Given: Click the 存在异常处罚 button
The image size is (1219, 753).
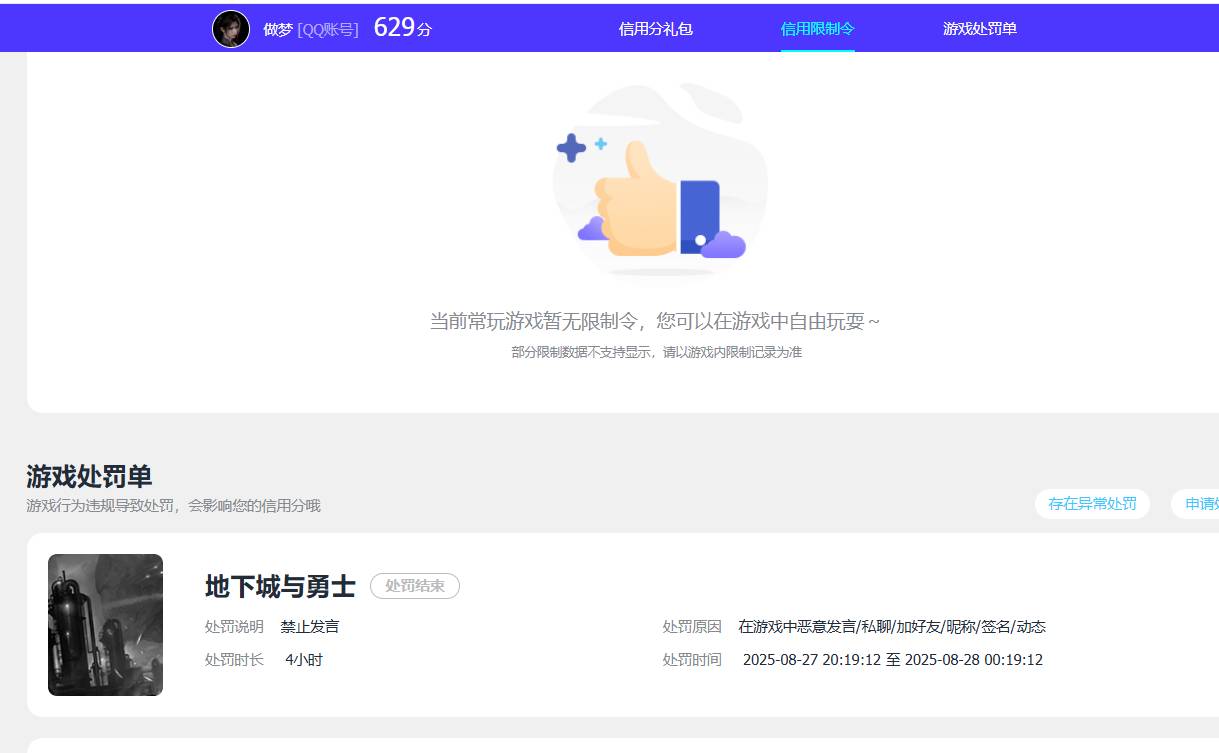Looking at the screenshot, I should [x=1092, y=504].
